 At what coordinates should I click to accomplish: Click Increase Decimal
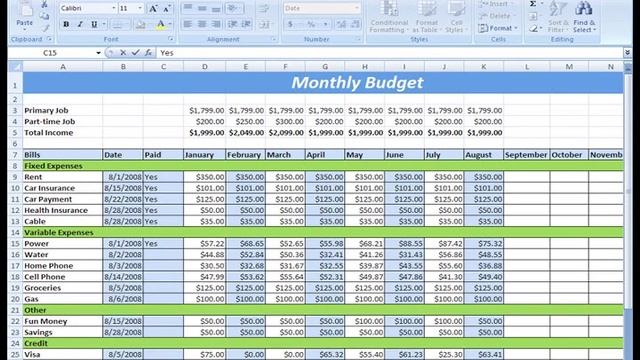pyautogui.click(x=341, y=24)
